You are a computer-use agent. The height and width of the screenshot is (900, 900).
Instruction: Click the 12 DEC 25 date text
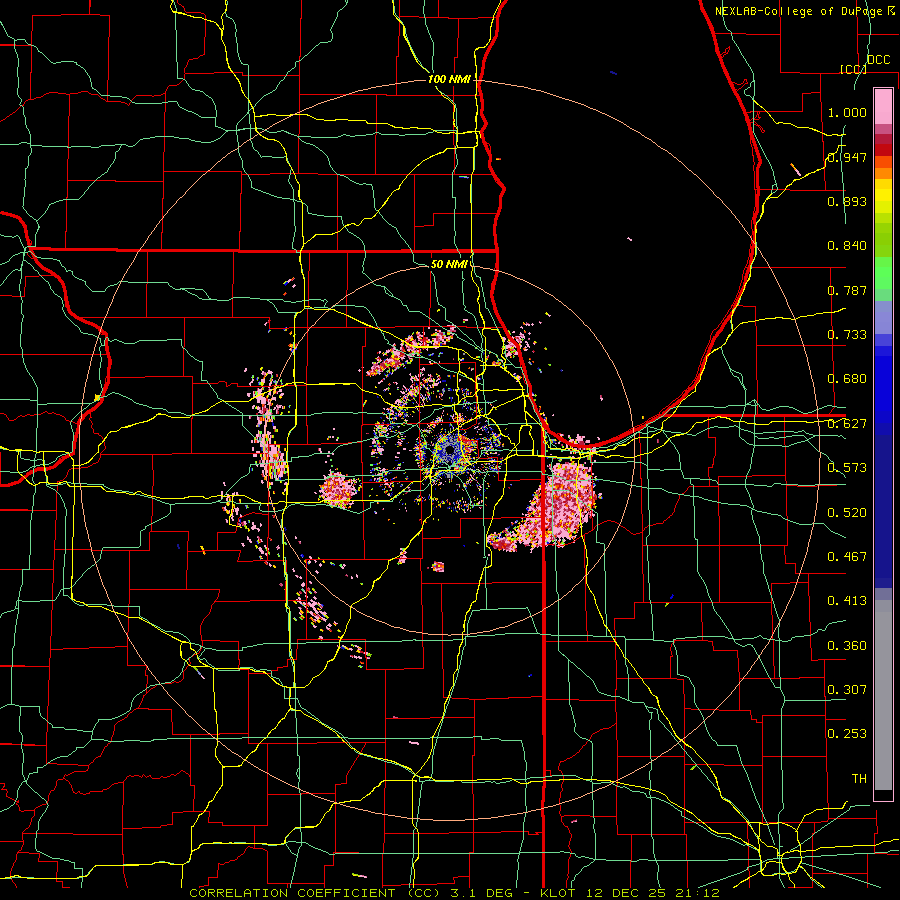click(628, 893)
